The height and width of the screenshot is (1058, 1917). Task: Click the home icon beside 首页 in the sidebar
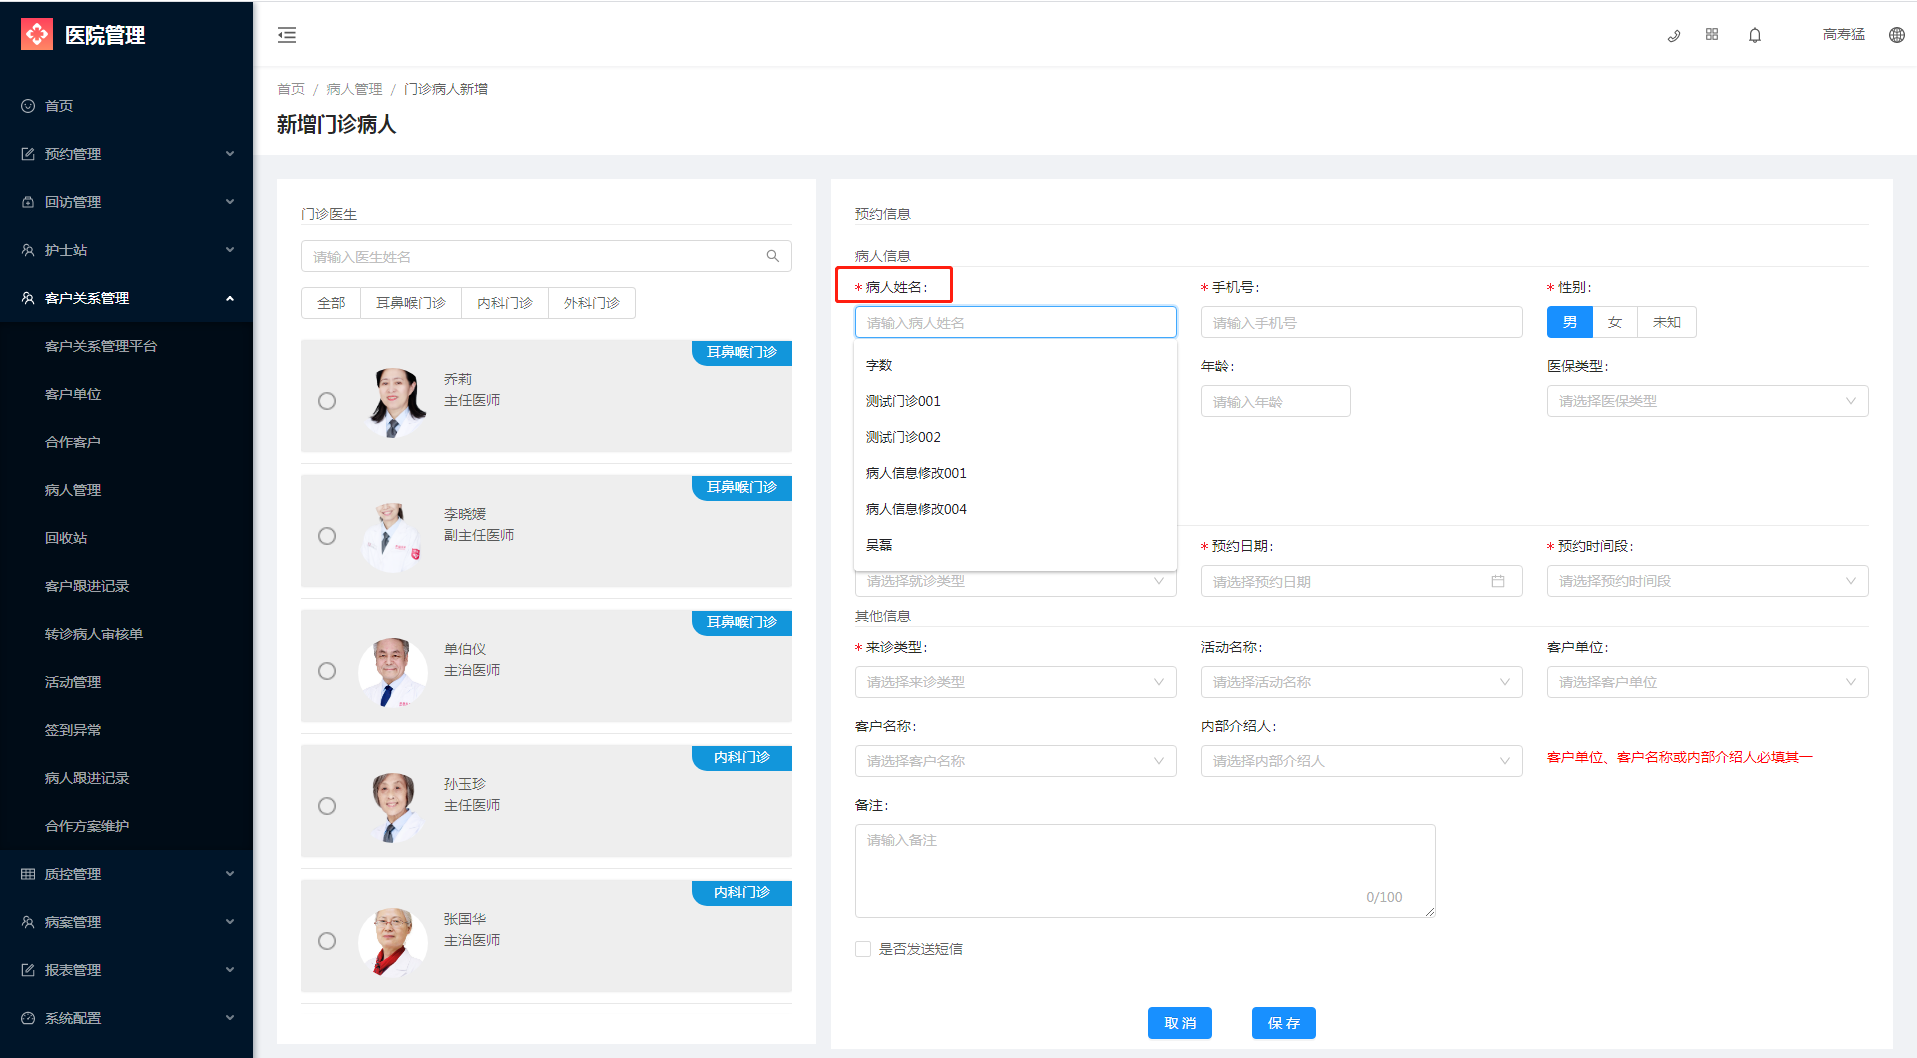(x=28, y=106)
